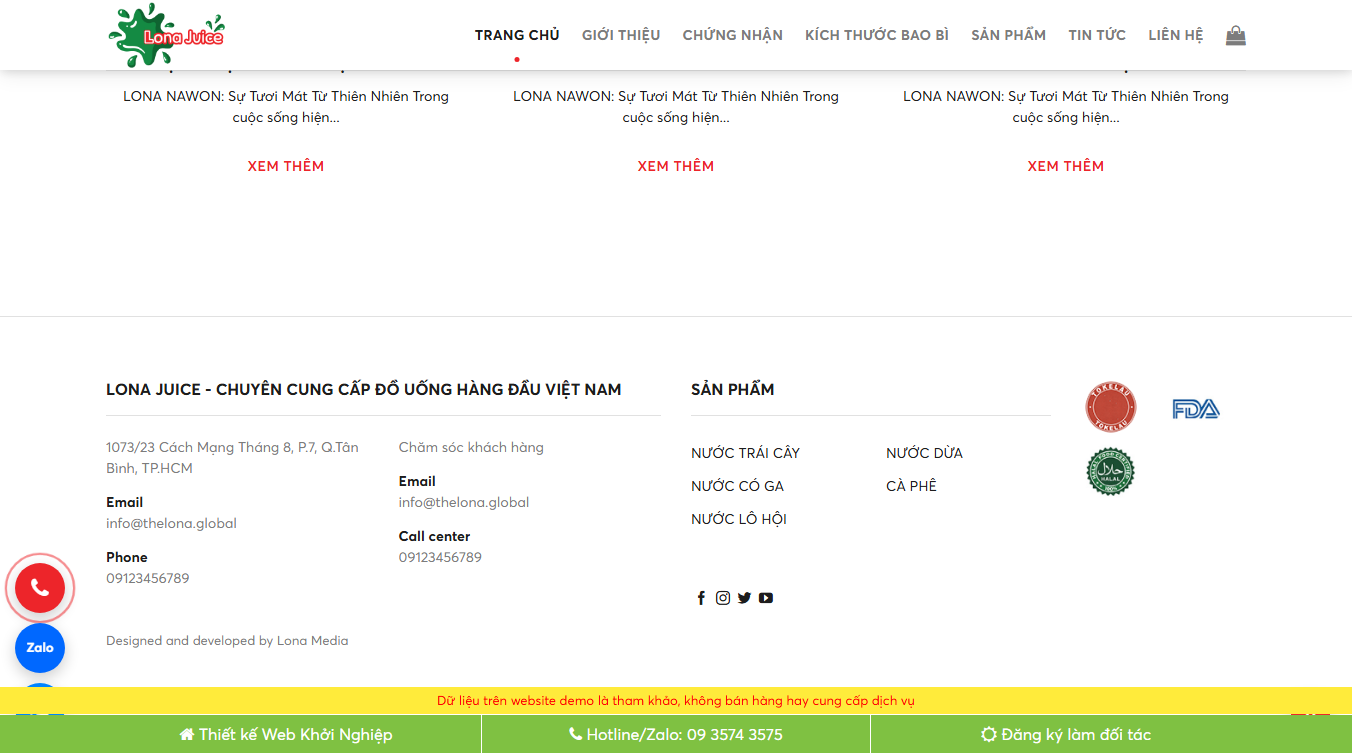The image size is (1352, 753).
Task: Click the Call center number 09123456789
Action: 440,557
